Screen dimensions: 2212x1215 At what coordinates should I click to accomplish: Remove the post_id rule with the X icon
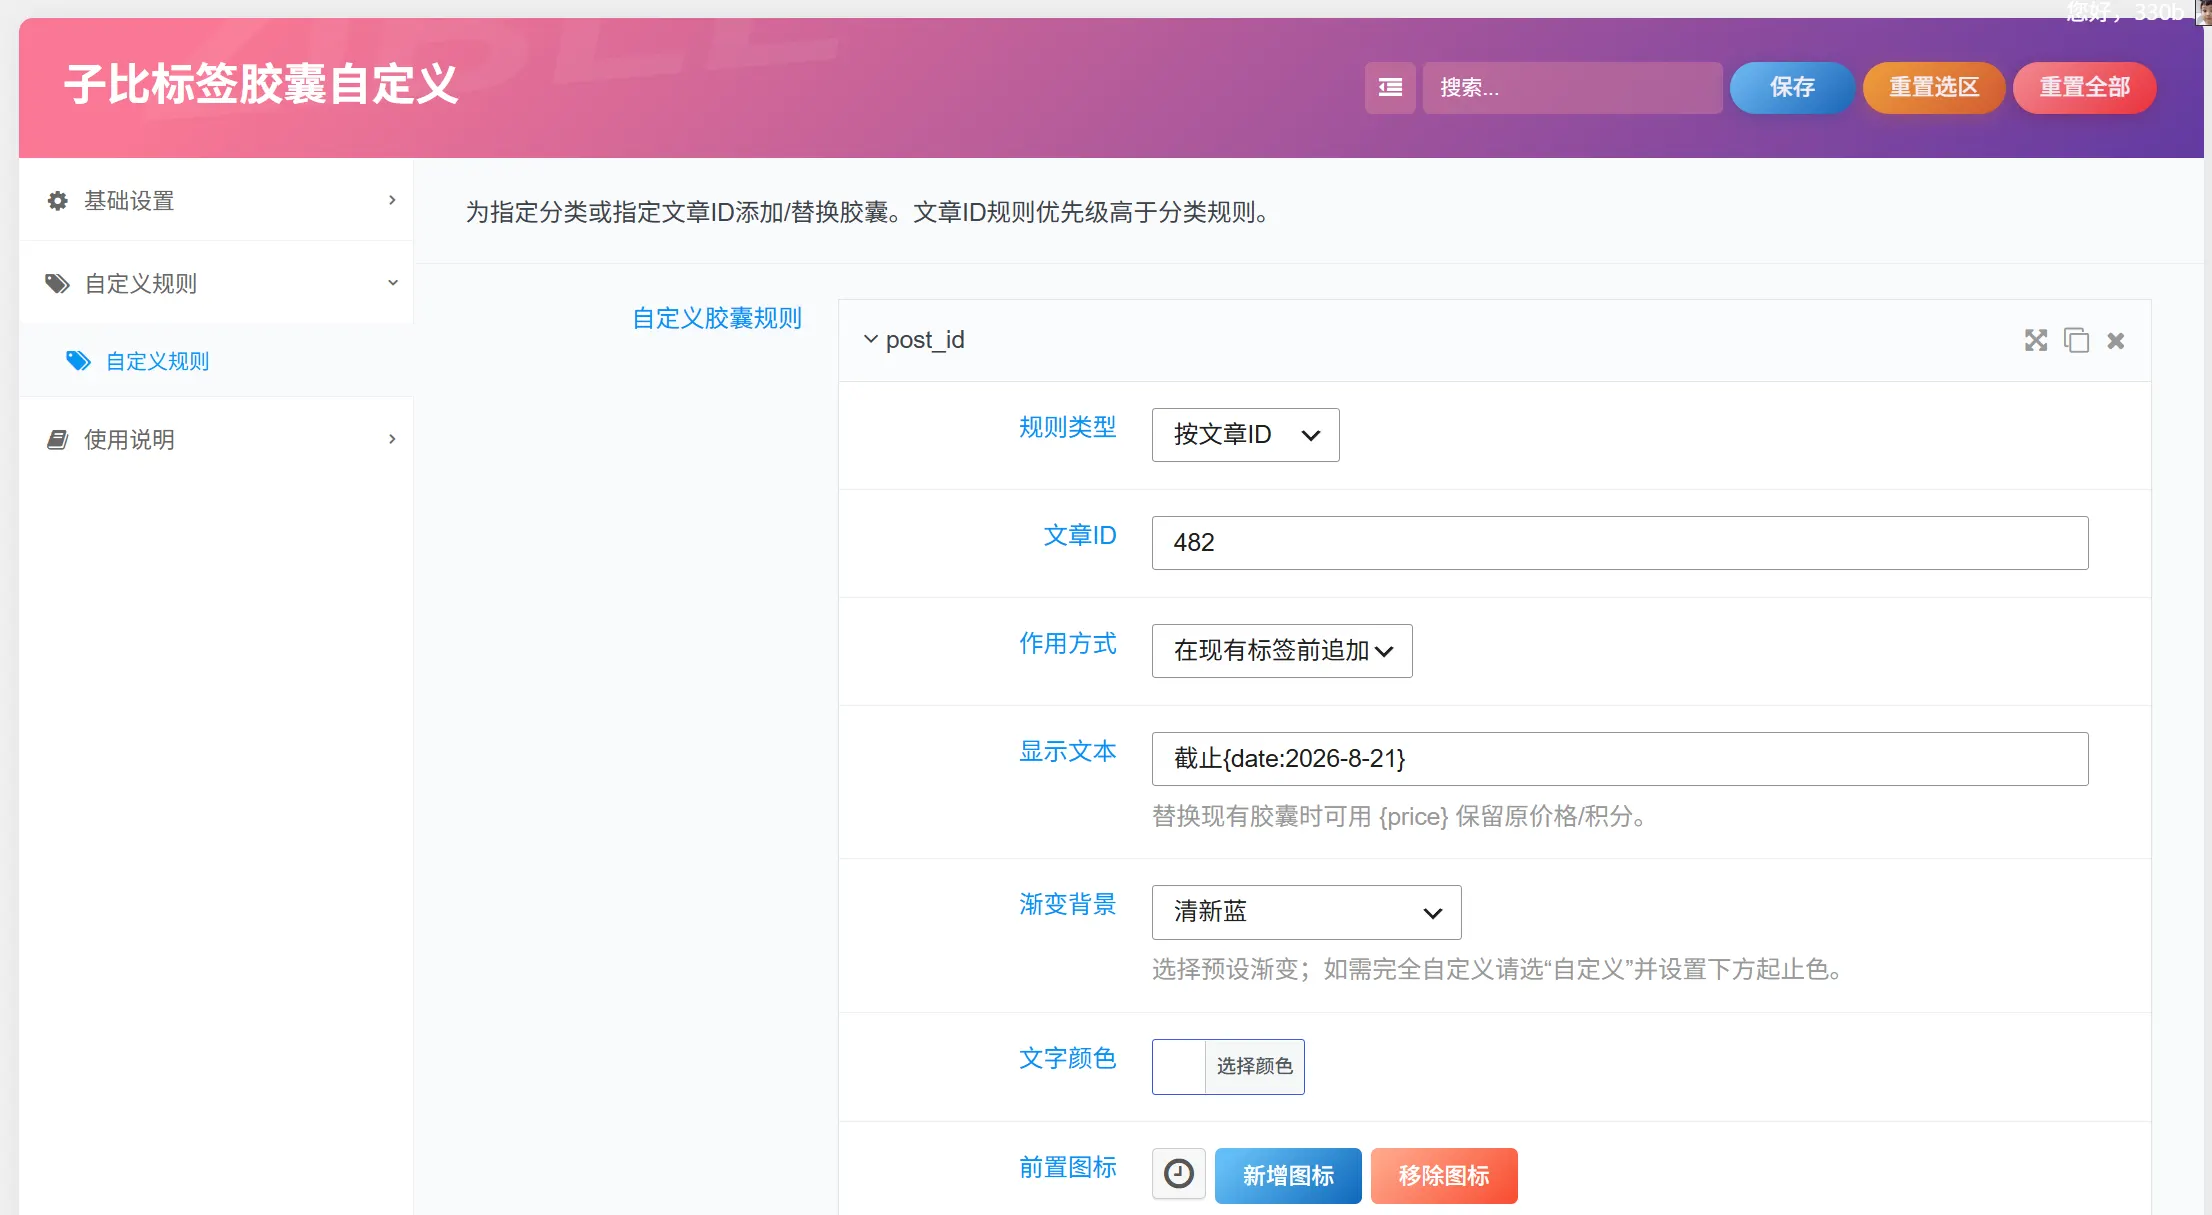(x=2116, y=341)
